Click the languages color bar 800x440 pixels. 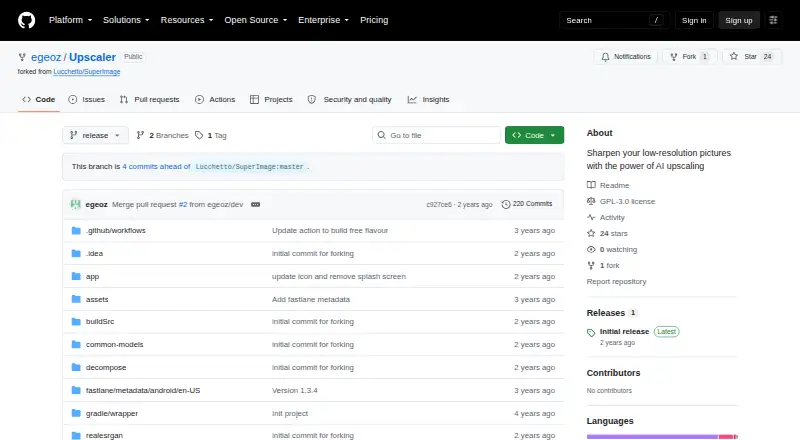point(662,436)
